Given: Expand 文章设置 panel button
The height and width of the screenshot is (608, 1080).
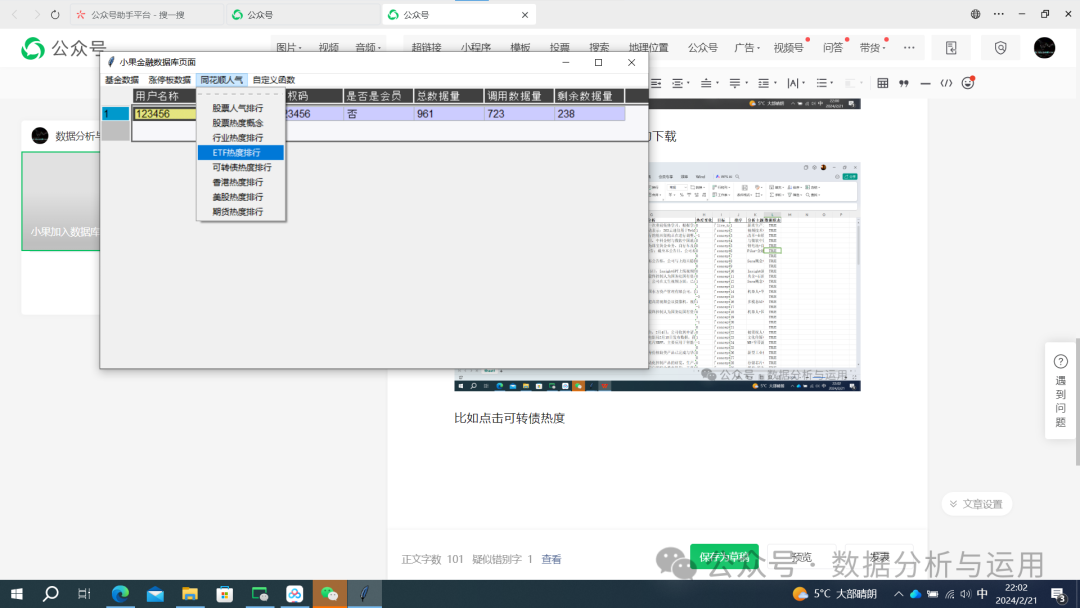Looking at the screenshot, I should 976,504.
